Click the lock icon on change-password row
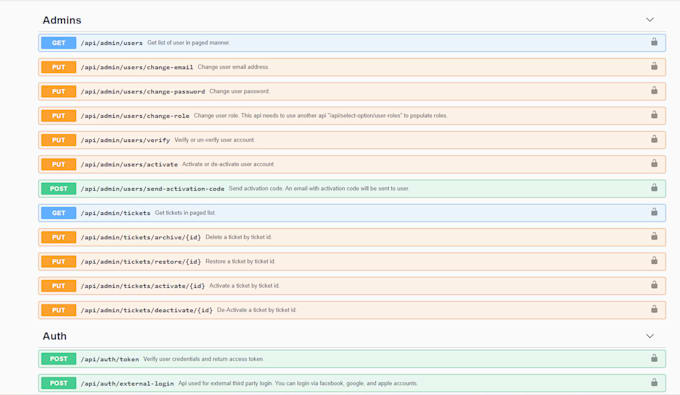 (654, 91)
